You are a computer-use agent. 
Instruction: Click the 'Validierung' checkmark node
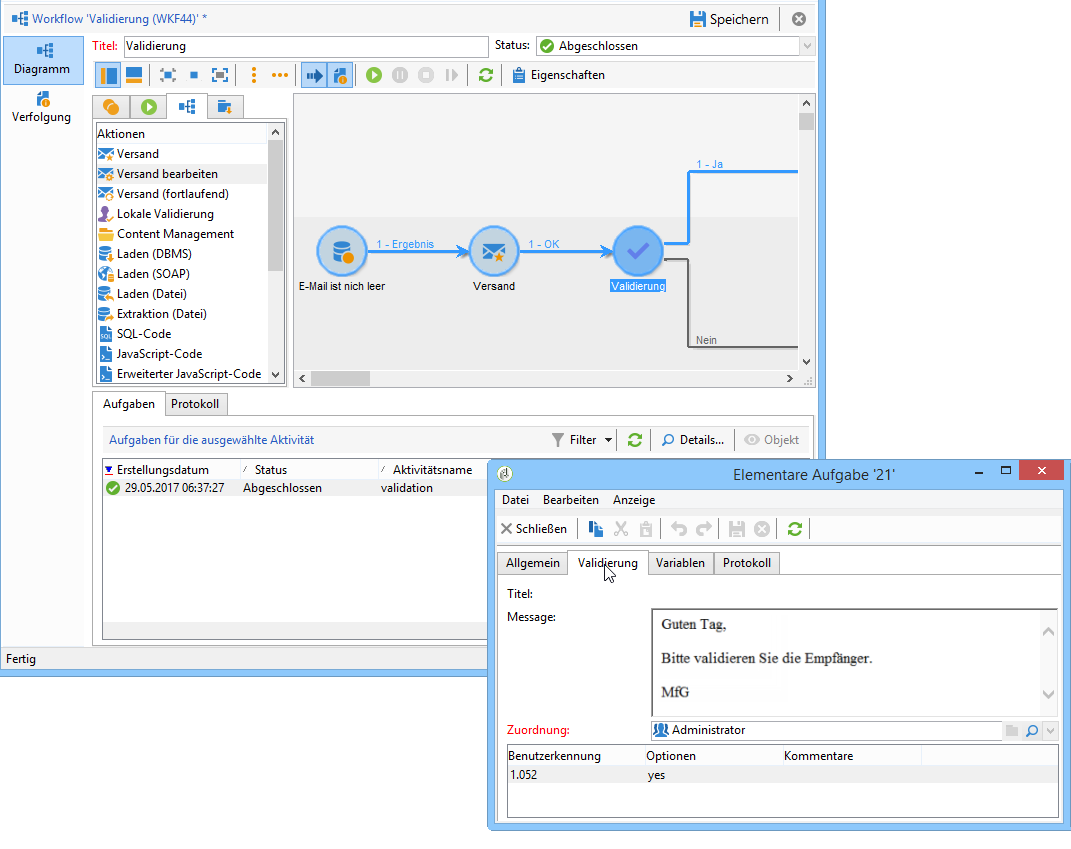tap(638, 251)
